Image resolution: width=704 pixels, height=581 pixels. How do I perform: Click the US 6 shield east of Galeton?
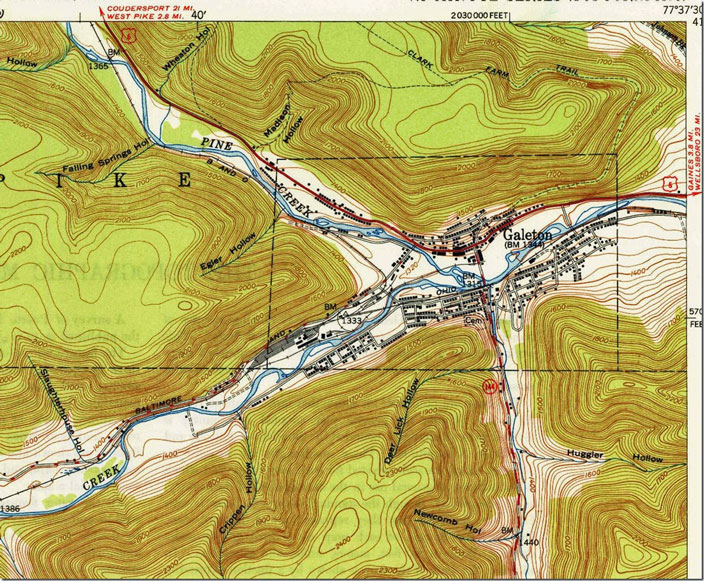click(666, 180)
